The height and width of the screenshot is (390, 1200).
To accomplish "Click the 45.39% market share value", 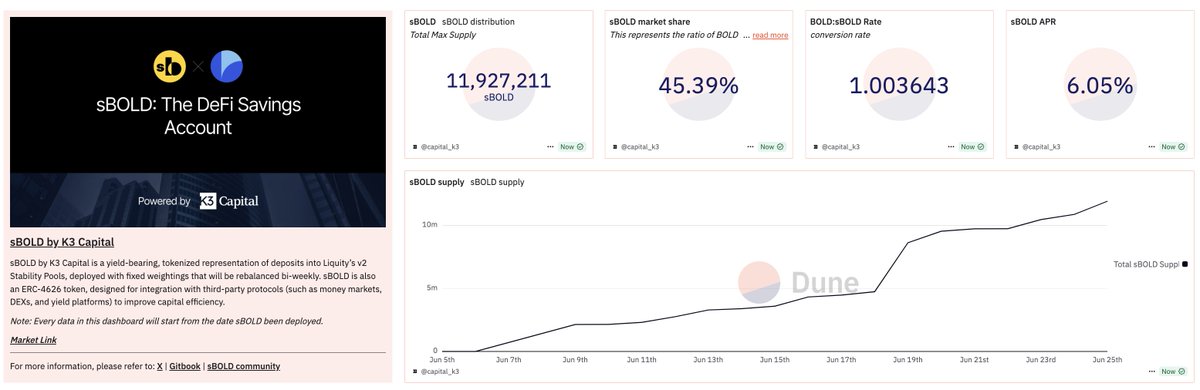I will coord(698,86).
